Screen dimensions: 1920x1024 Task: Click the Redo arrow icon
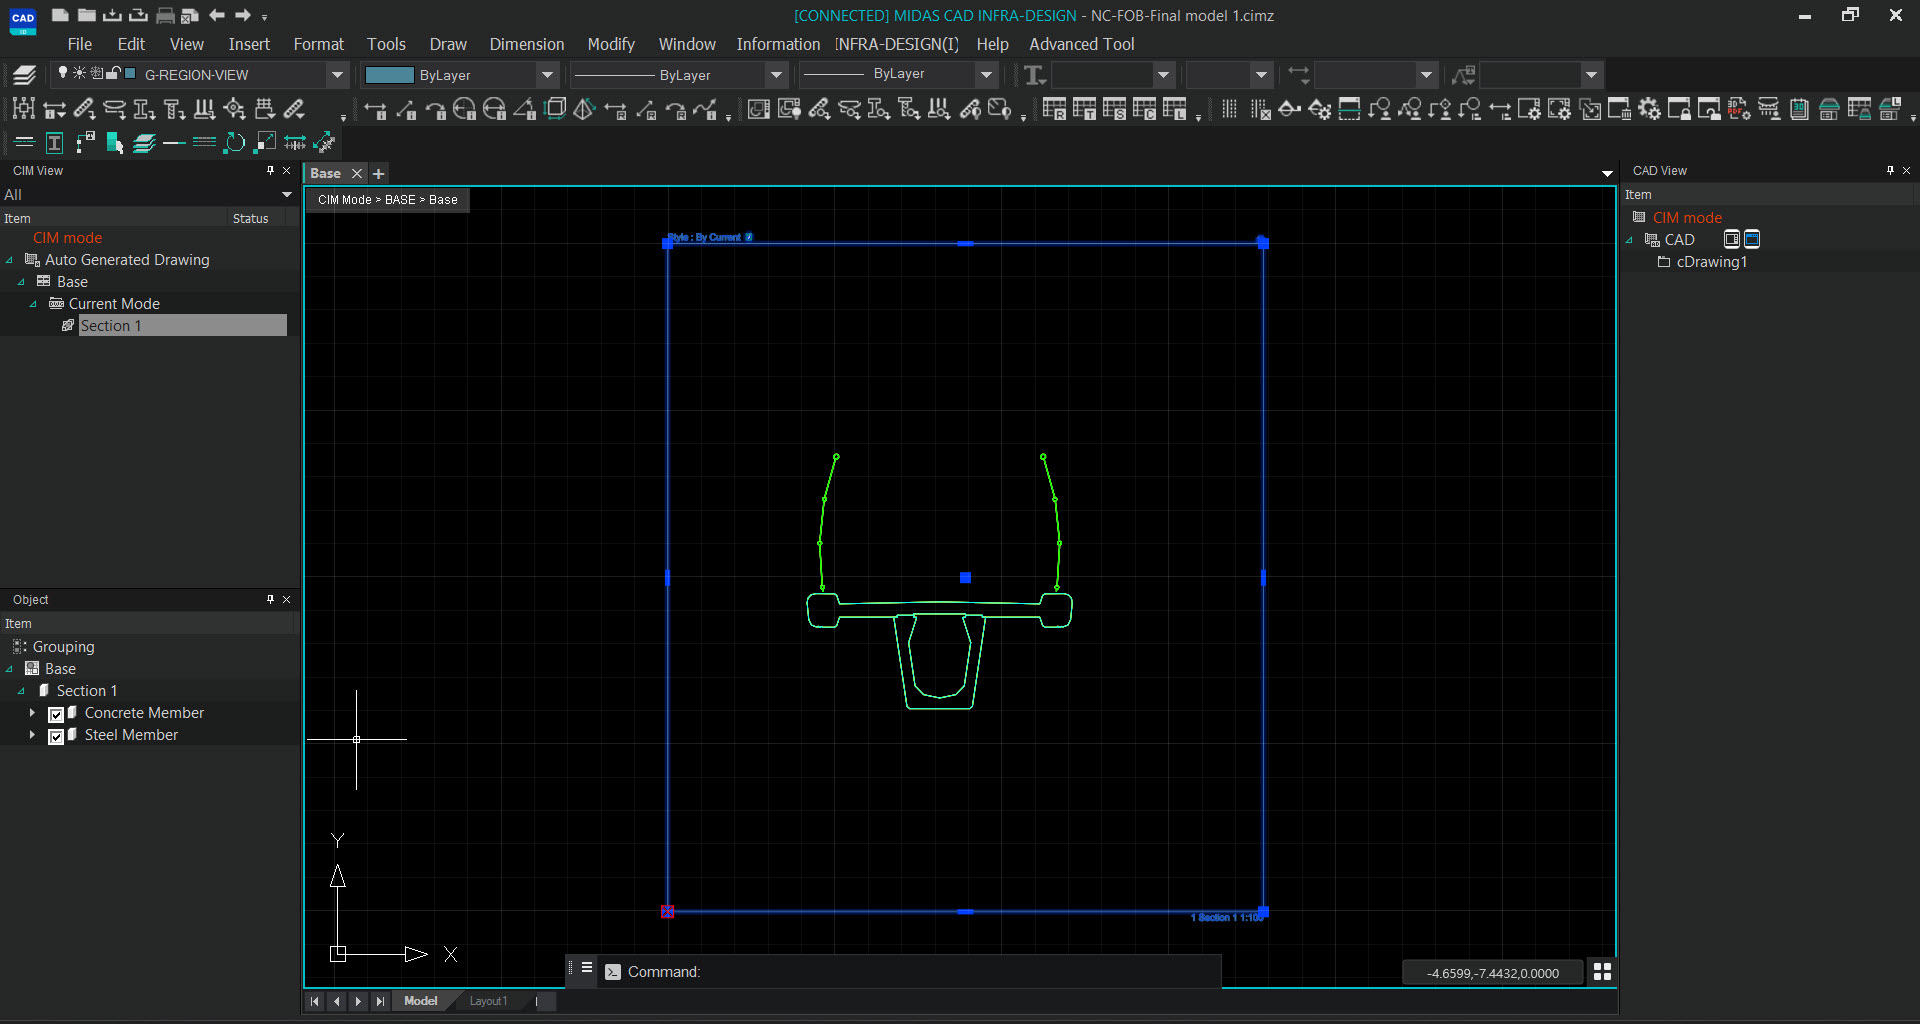tap(242, 15)
